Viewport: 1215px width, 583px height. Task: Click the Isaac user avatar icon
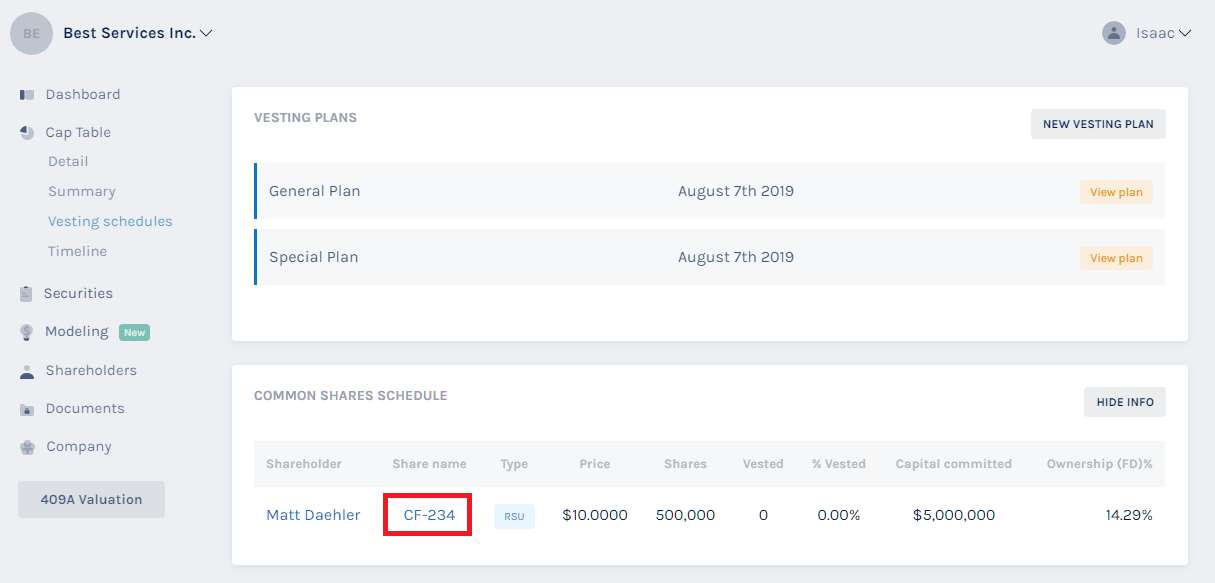pos(1113,33)
